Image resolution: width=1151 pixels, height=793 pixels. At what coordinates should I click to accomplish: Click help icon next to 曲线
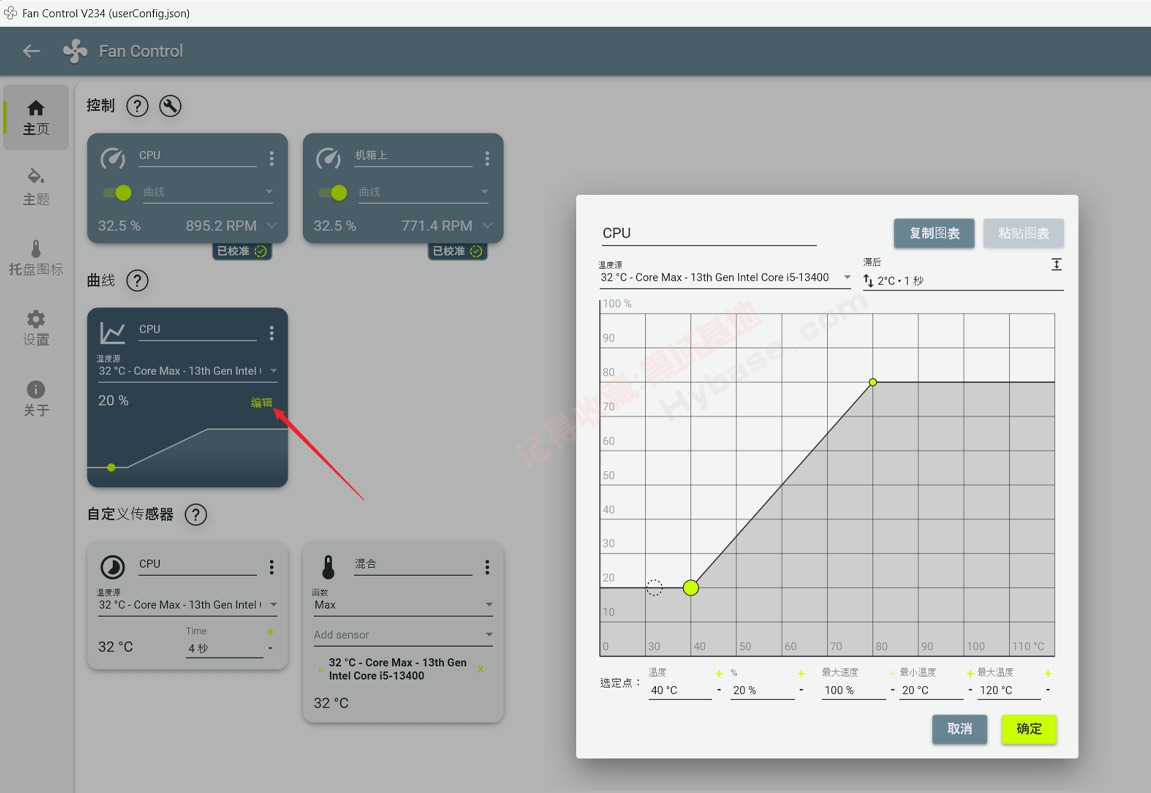137,281
